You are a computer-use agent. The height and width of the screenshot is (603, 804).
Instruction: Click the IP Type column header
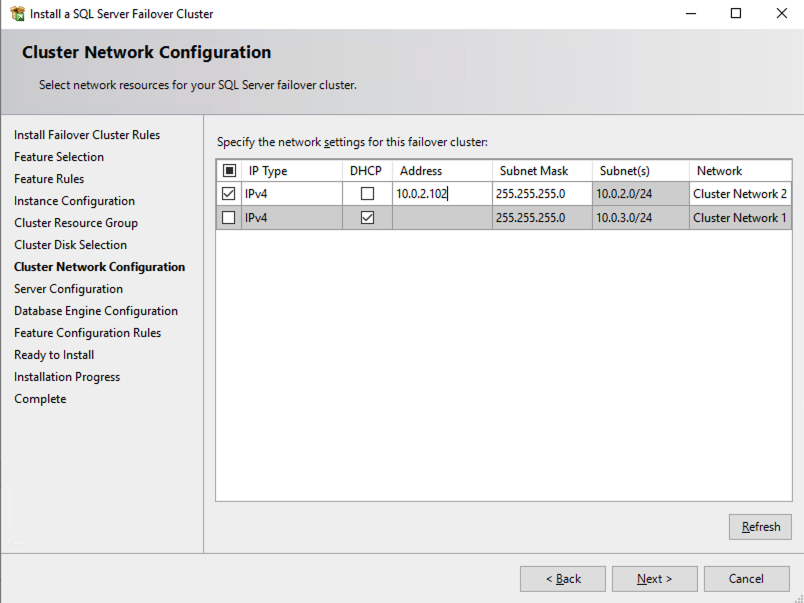point(268,171)
